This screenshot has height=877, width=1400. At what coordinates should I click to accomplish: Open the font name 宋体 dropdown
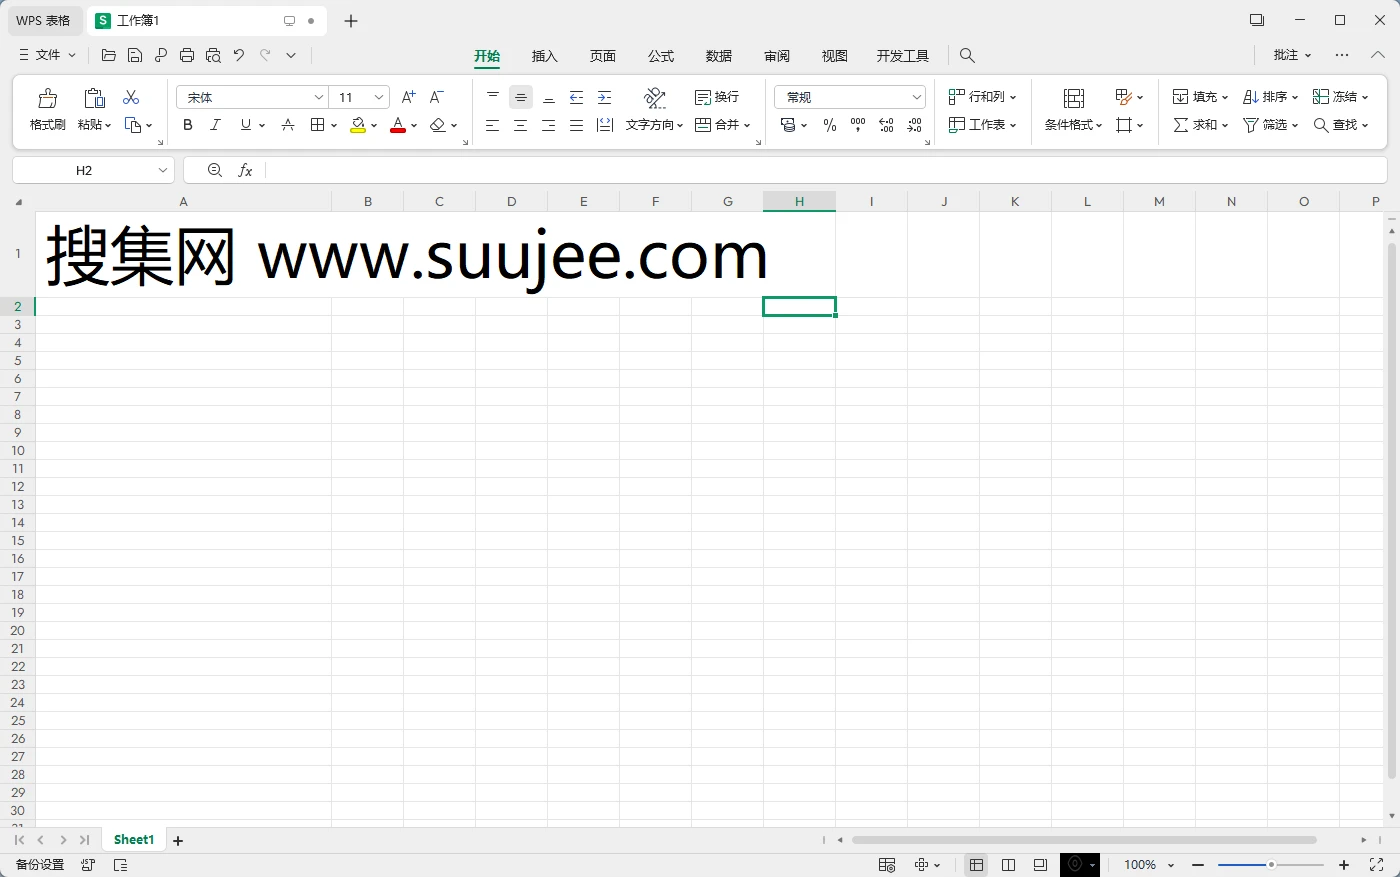(x=319, y=97)
